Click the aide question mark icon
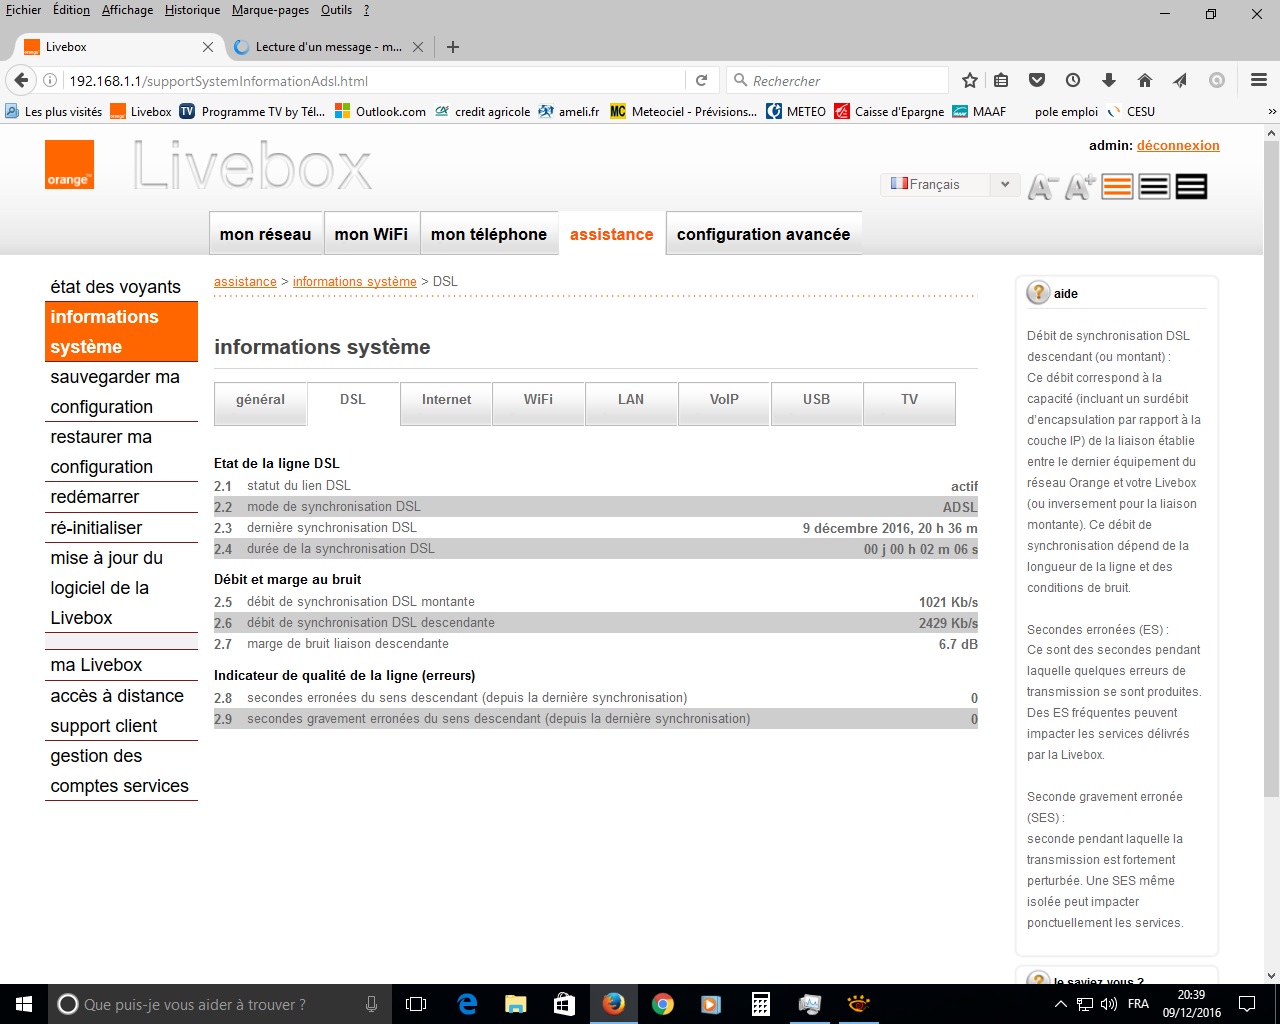This screenshot has width=1280, height=1024. coord(1038,293)
